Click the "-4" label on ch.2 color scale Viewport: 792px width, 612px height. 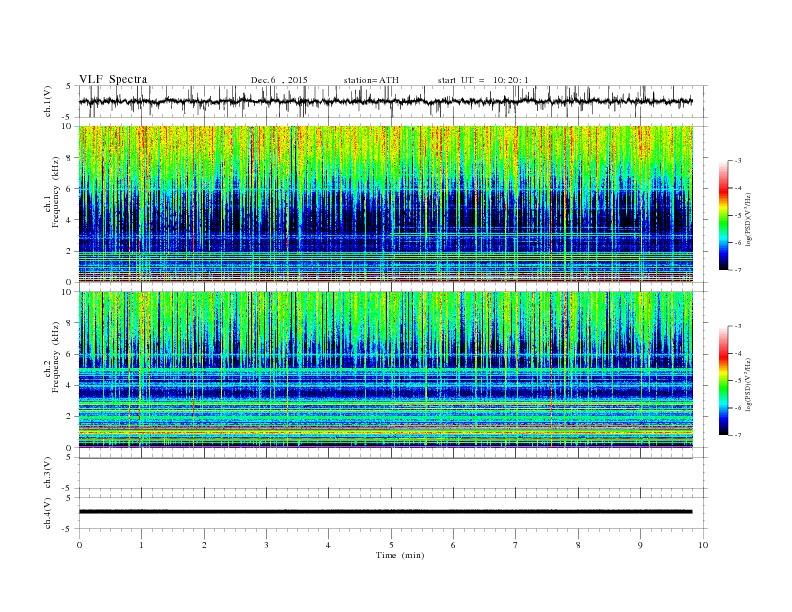738,353
